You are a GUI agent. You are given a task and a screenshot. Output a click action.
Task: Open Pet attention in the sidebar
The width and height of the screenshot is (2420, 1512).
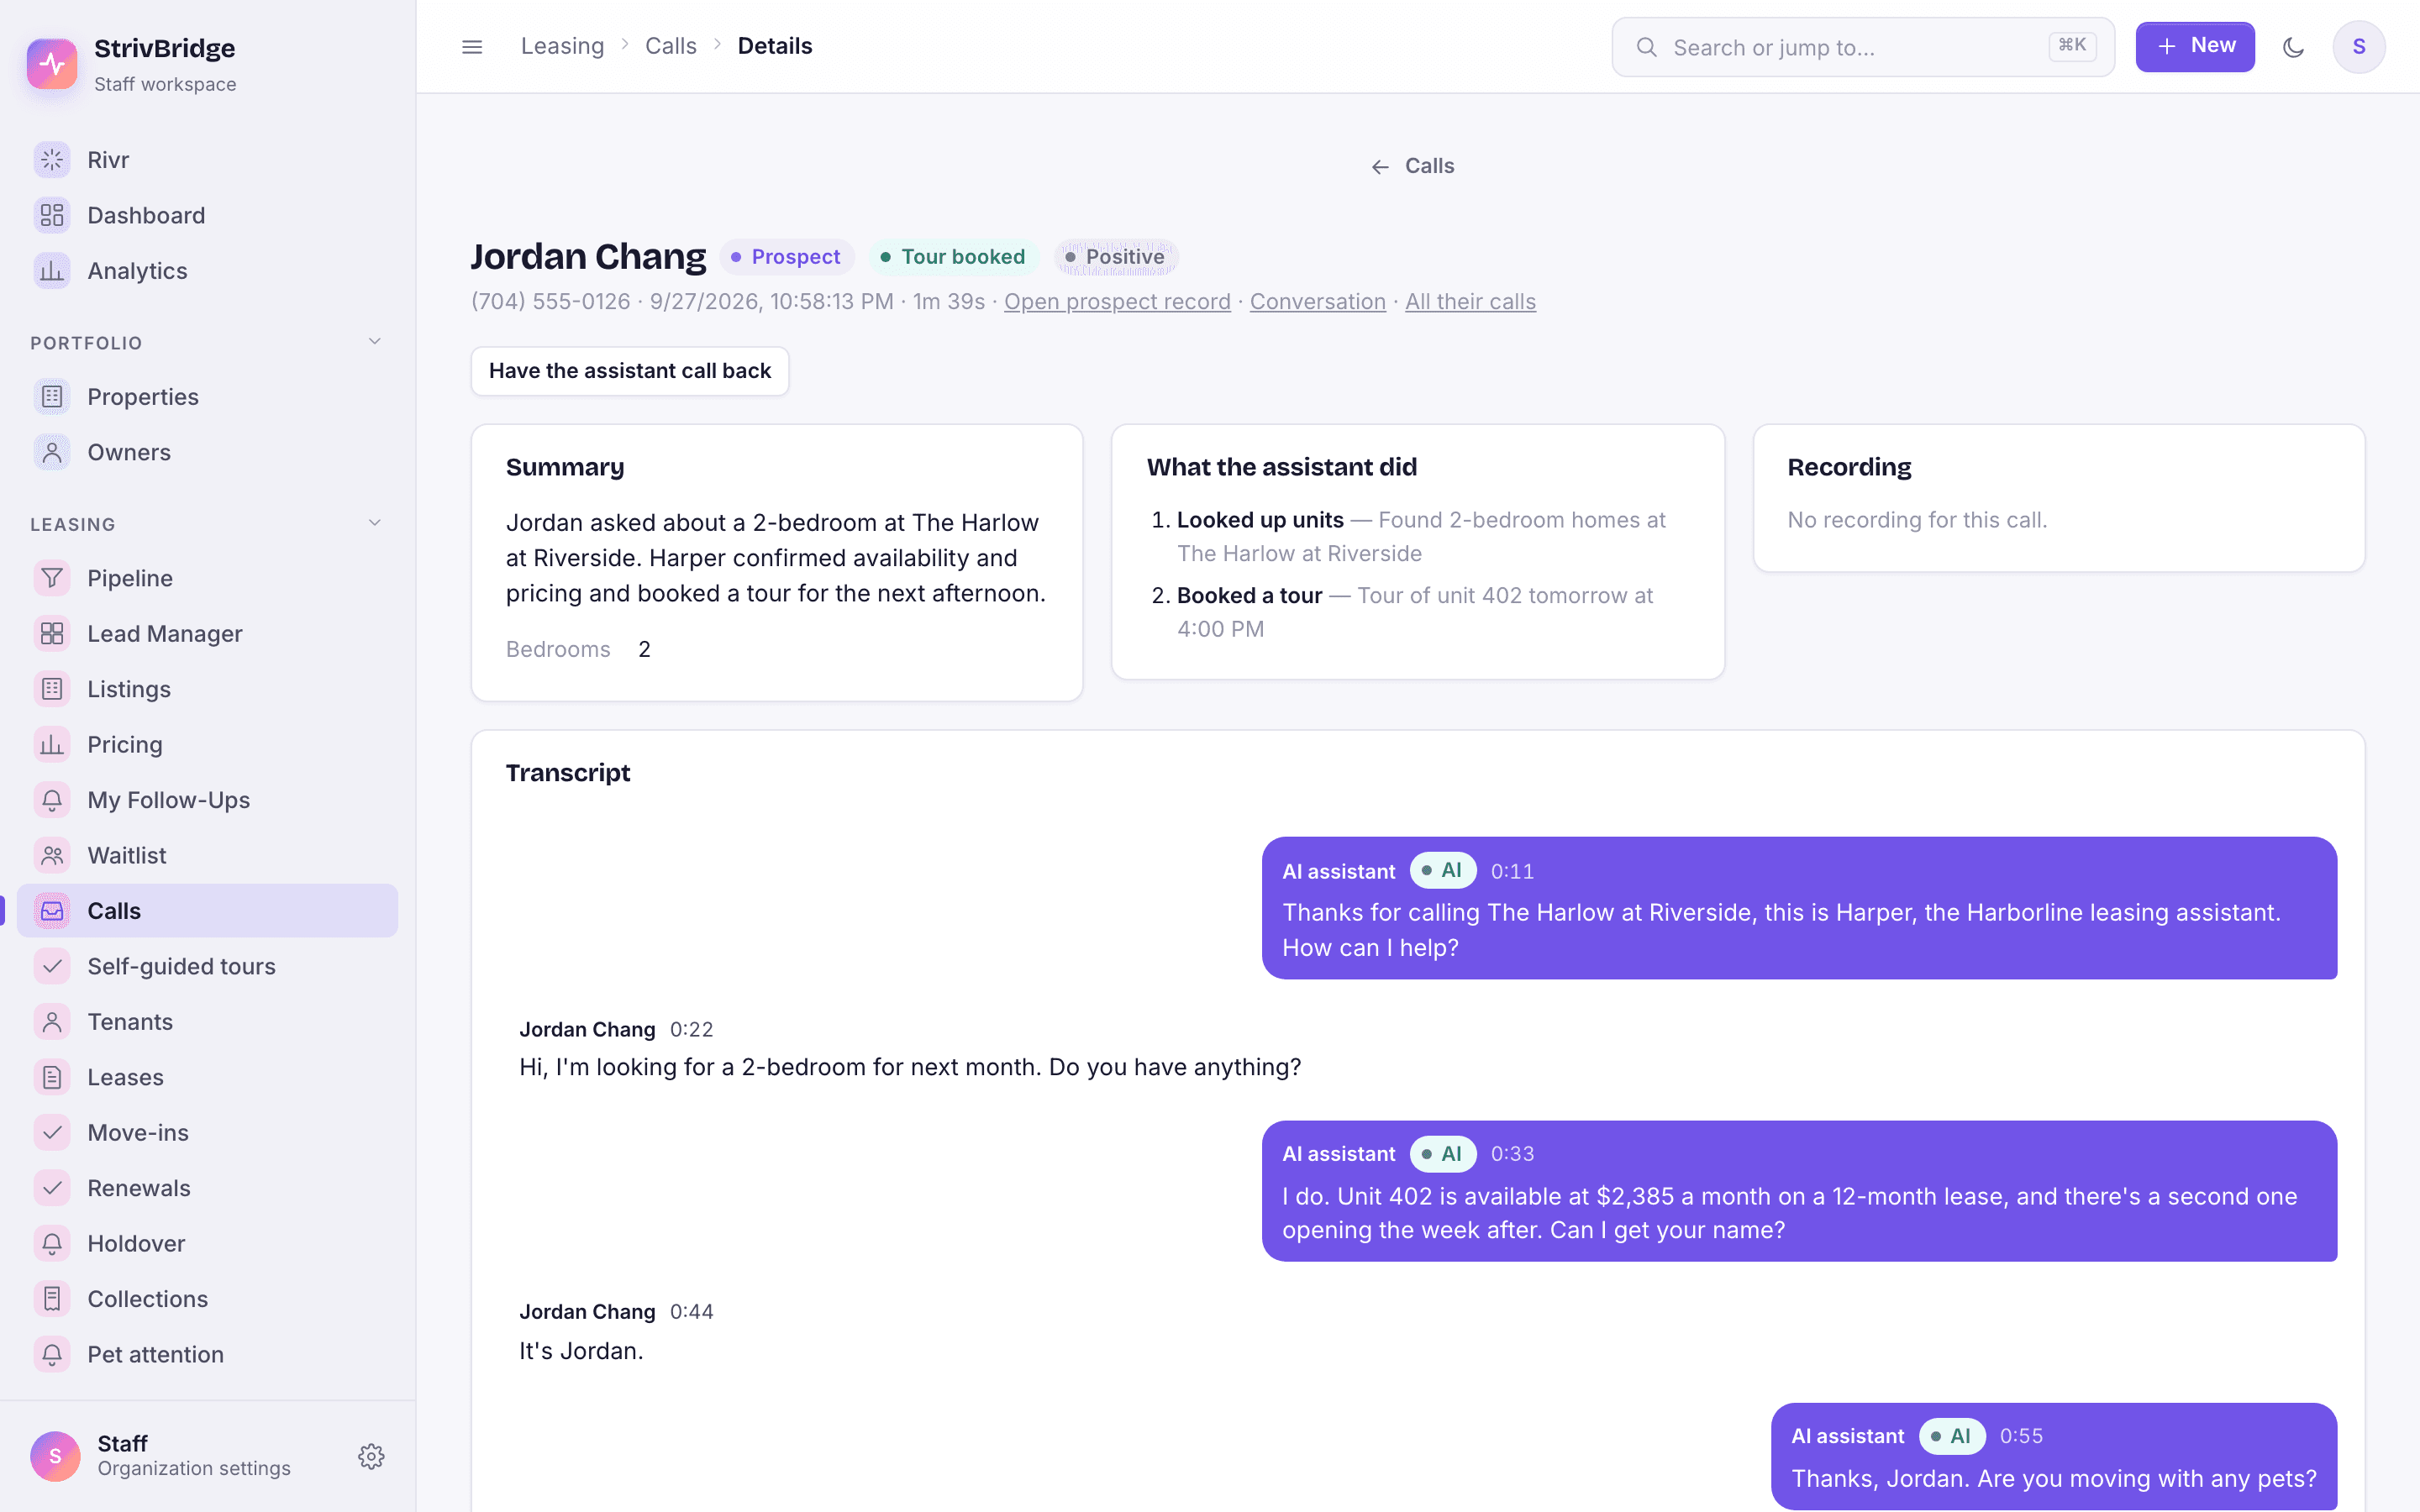207,1354
